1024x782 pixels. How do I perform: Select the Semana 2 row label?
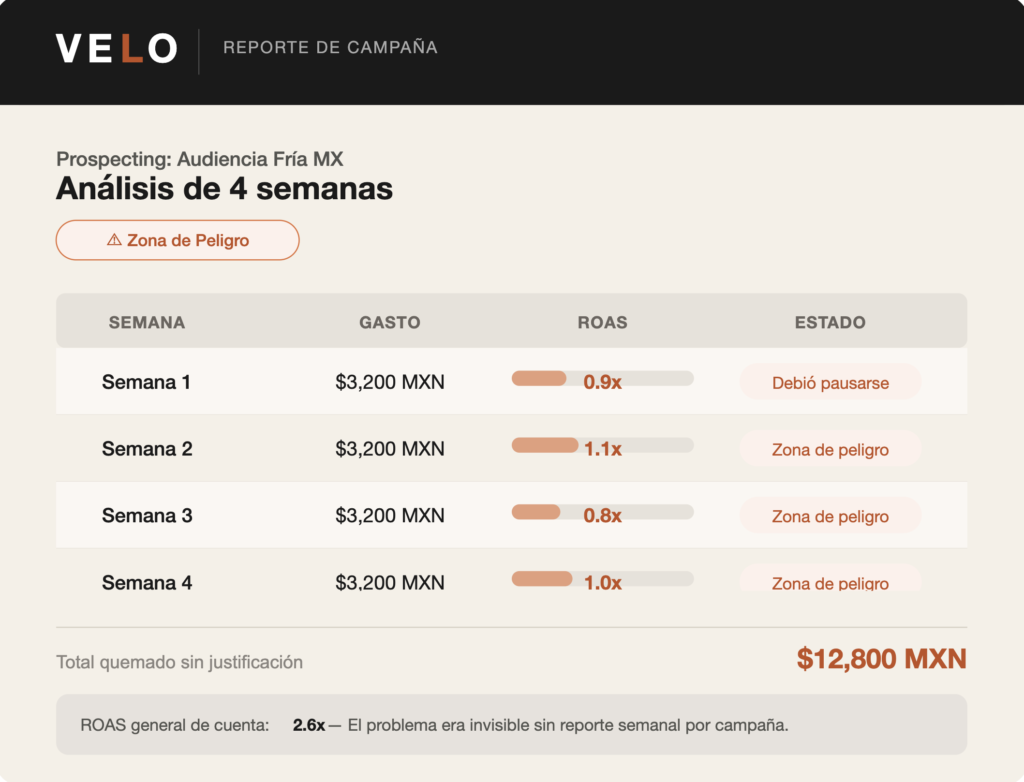(x=147, y=449)
